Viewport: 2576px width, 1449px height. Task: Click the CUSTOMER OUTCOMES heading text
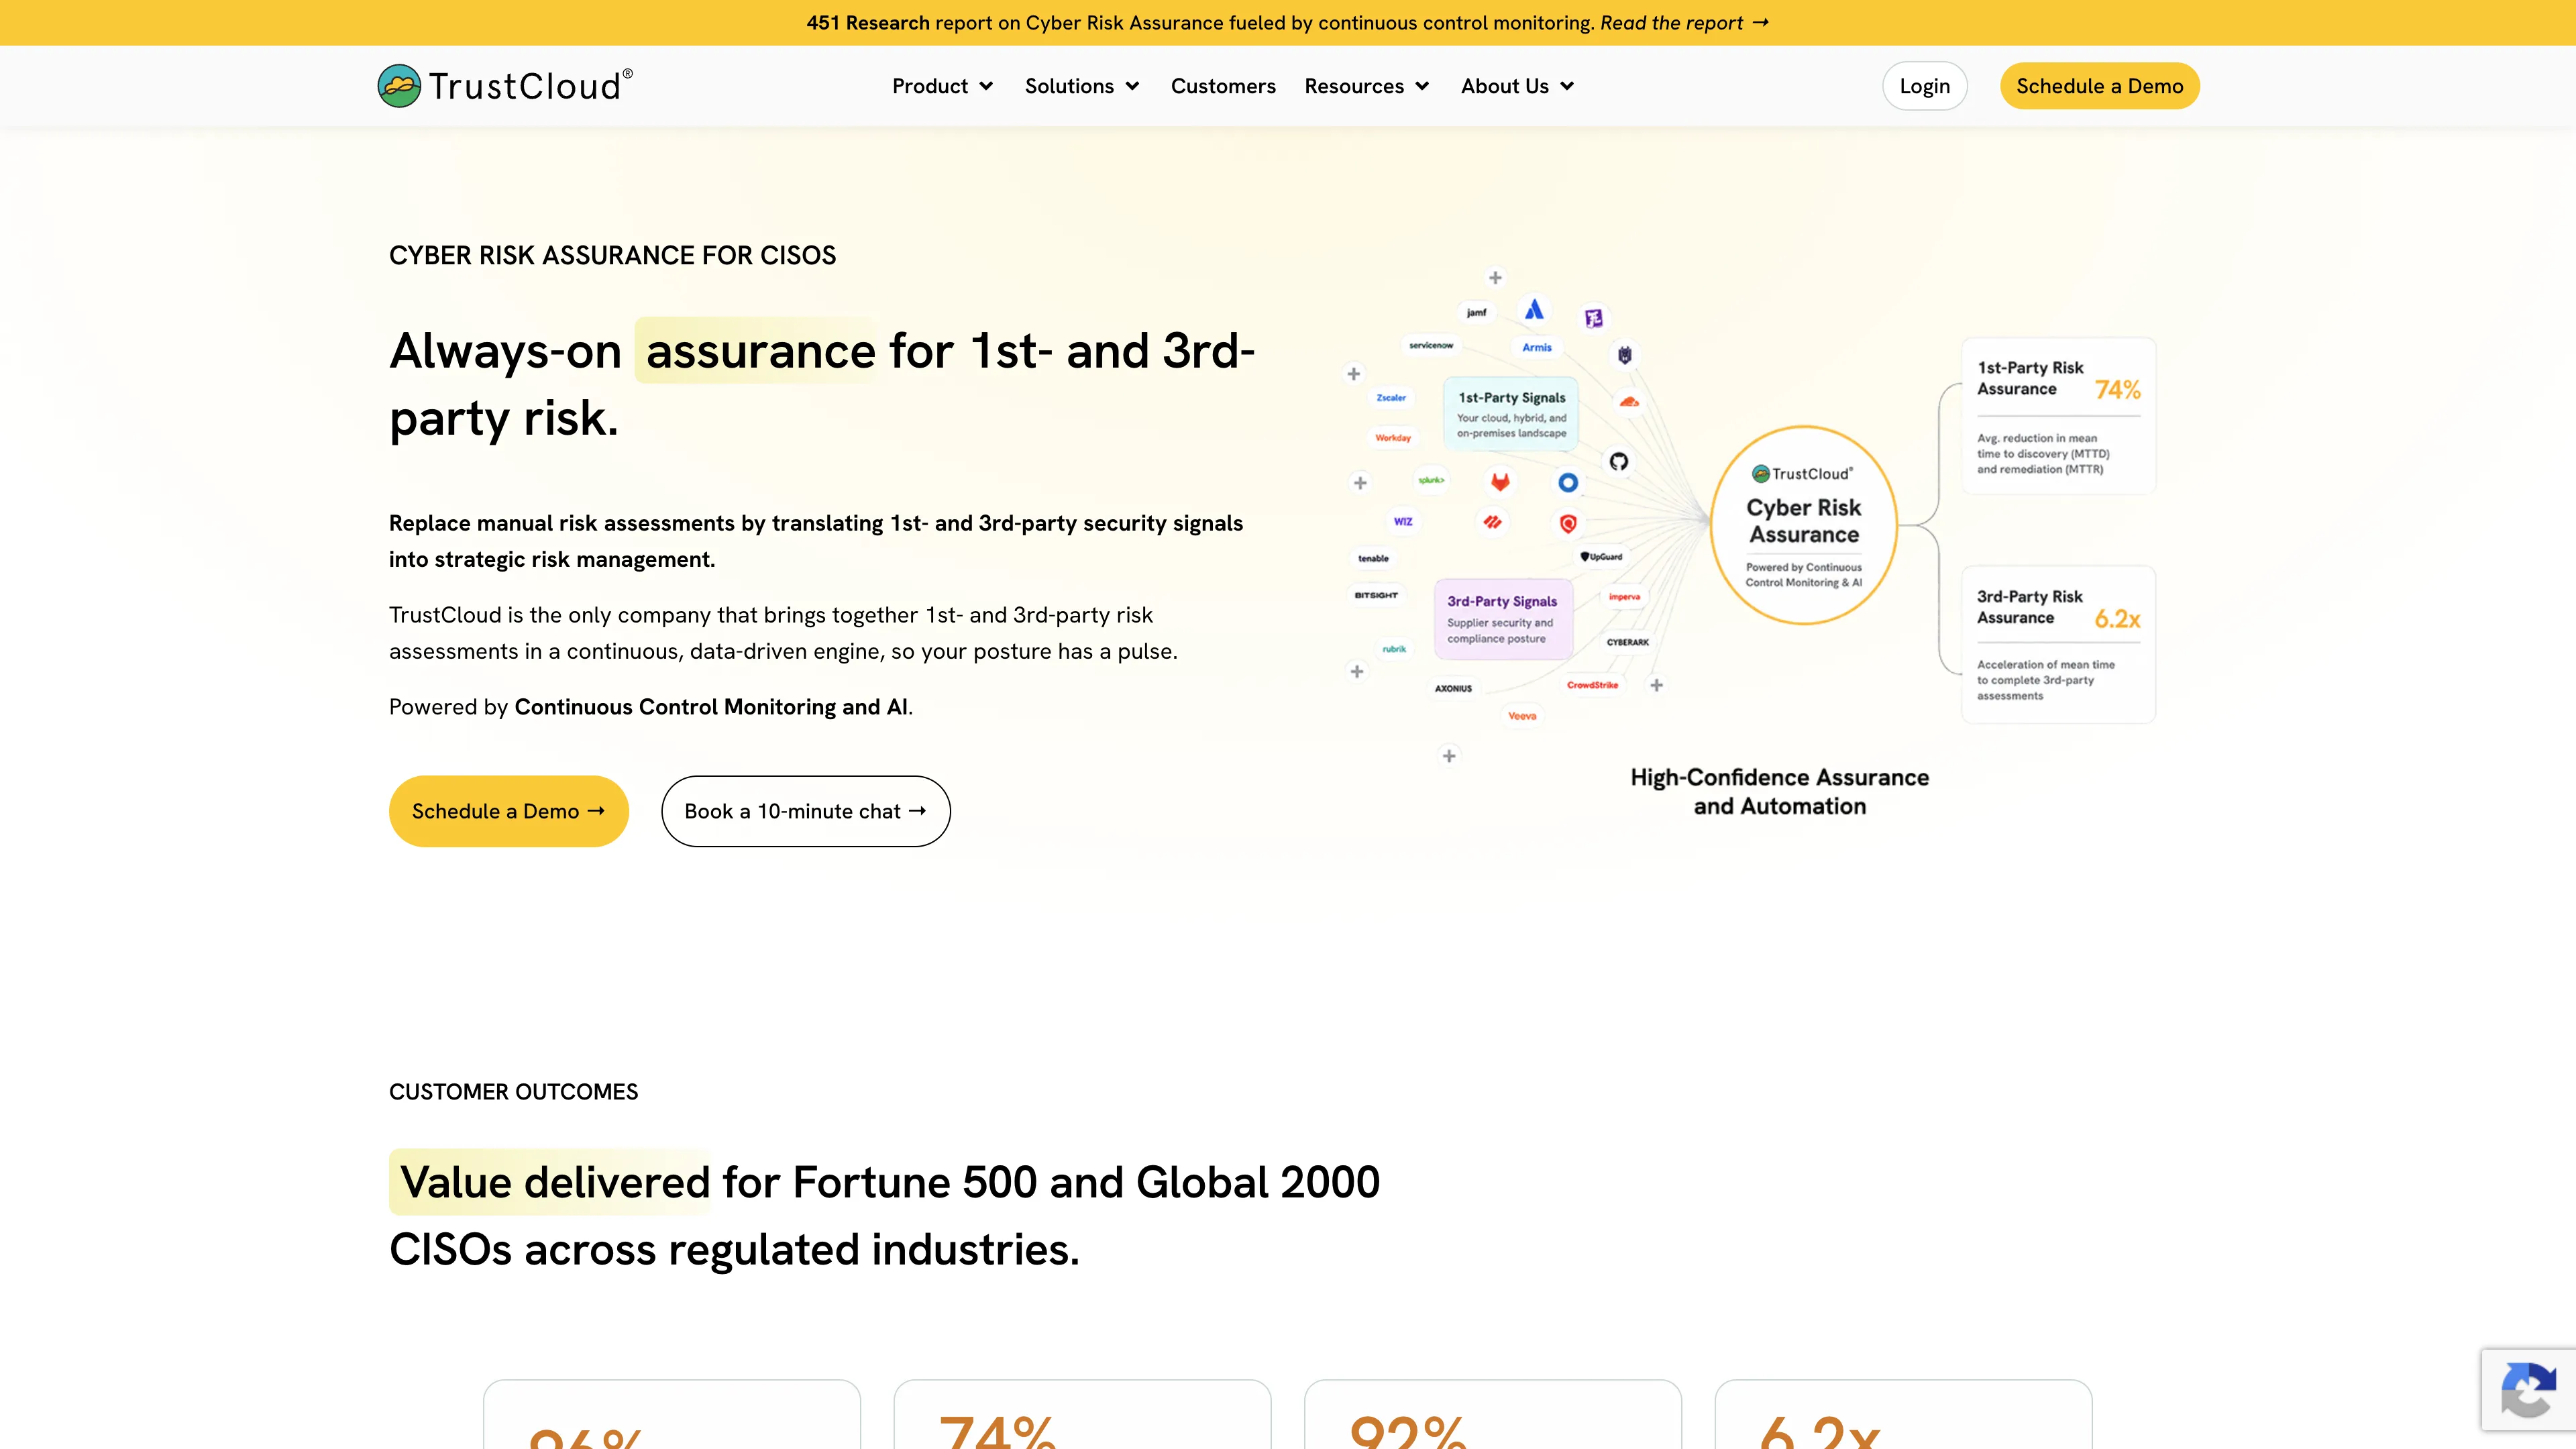pyautogui.click(x=513, y=1092)
